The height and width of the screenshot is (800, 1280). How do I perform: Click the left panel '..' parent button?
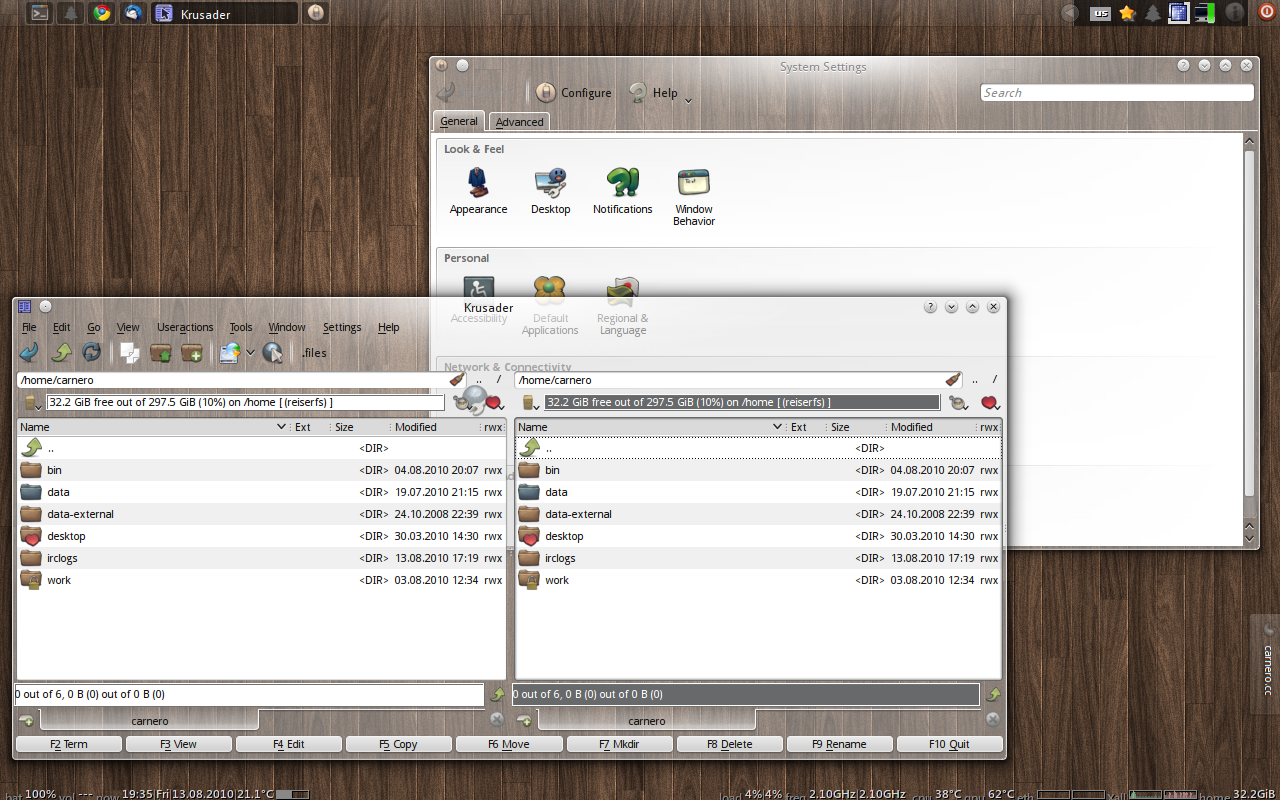(x=479, y=380)
